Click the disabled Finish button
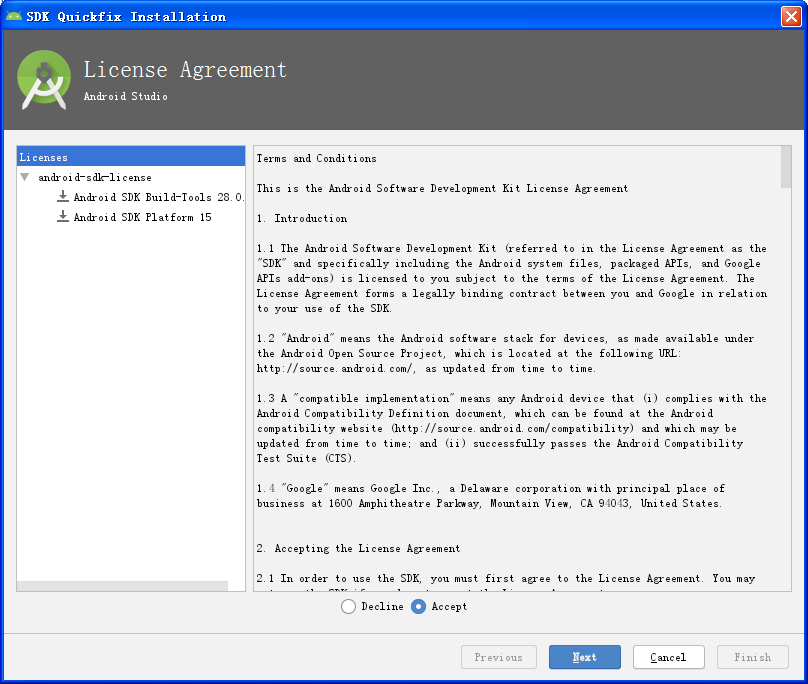This screenshot has height=684, width=808. pyautogui.click(x=753, y=657)
